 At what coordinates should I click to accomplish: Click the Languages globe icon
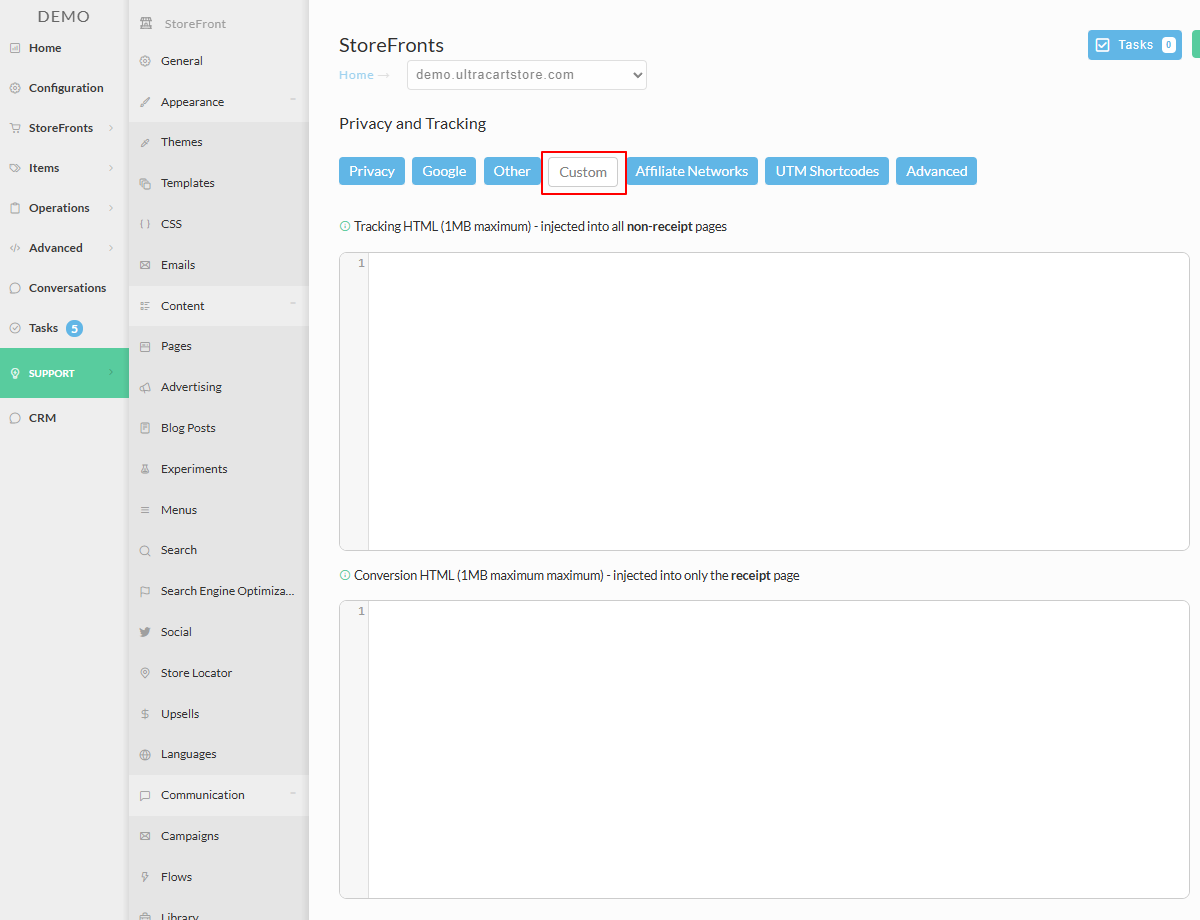click(x=145, y=754)
